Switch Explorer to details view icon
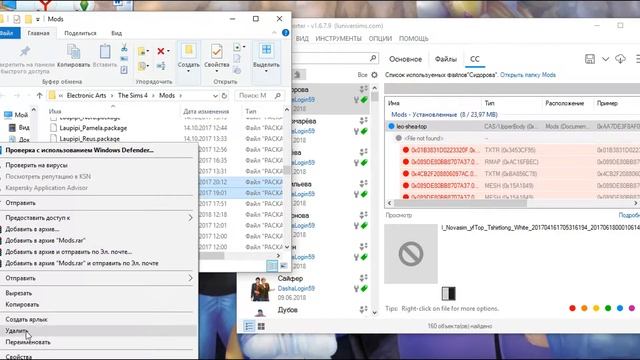This screenshot has height=360, width=640. (272, 266)
